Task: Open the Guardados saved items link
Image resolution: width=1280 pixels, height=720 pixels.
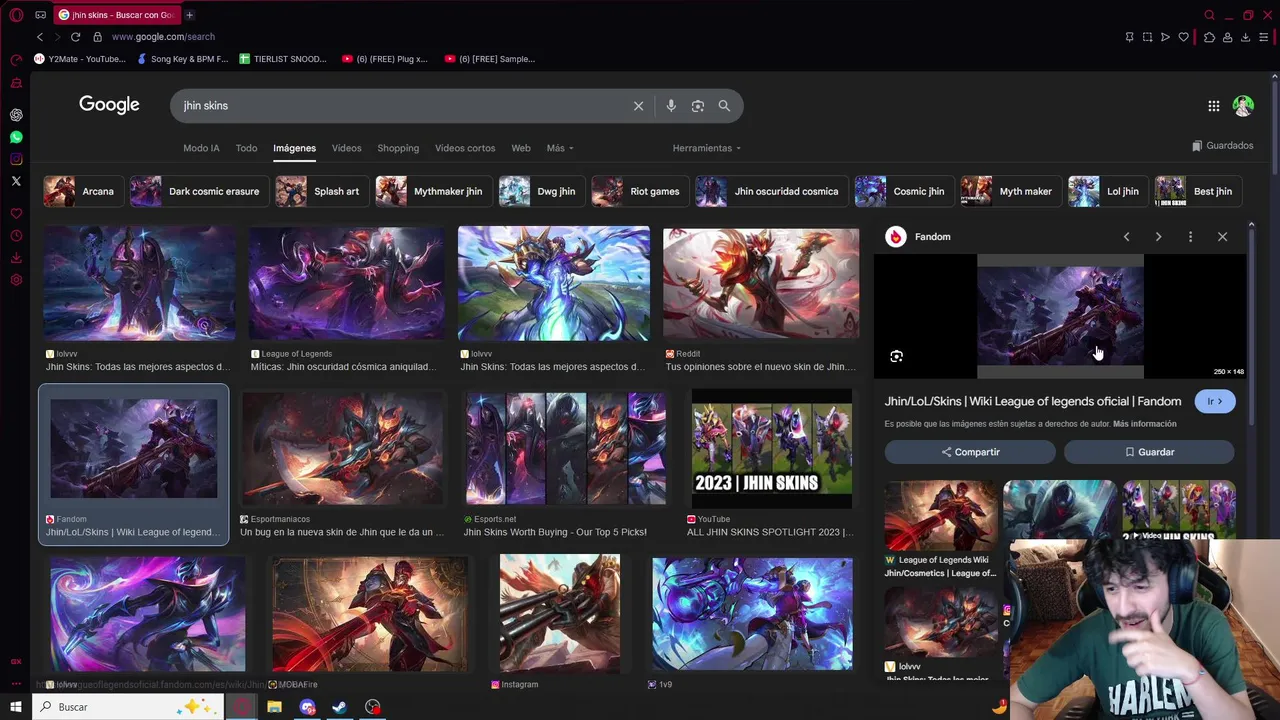Action: pos(1222,146)
